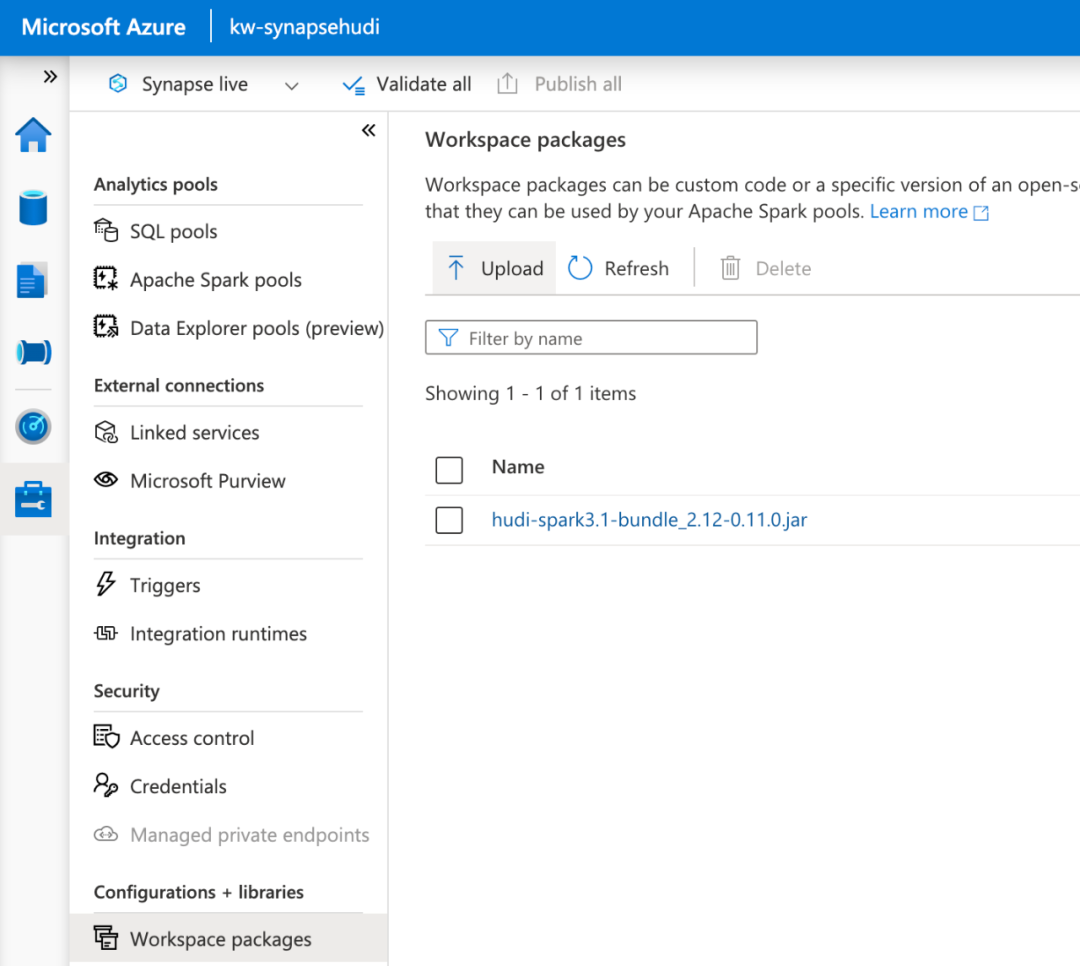The image size is (1080, 966).
Task: Expand the left hub navigation bar
Action: (x=50, y=77)
